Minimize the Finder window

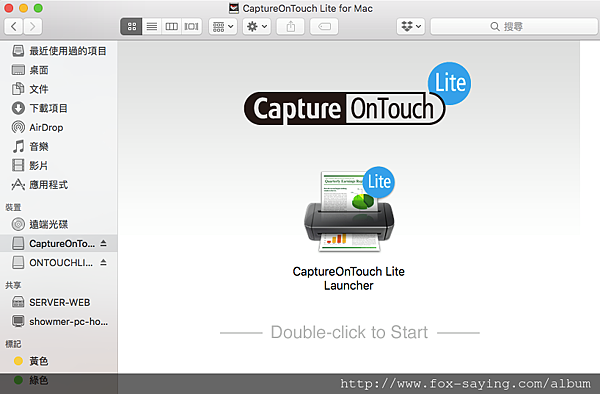(x=23, y=8)
